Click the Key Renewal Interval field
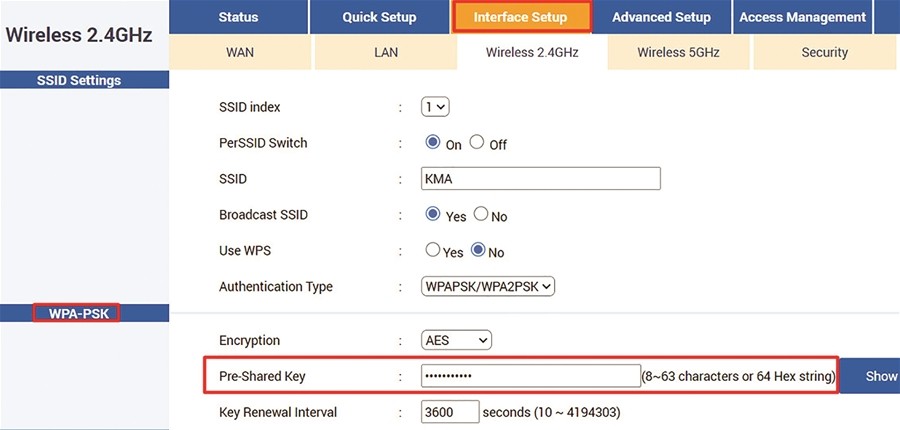The image size is (900, 430). pyautogui.click(x=450, y=412)
